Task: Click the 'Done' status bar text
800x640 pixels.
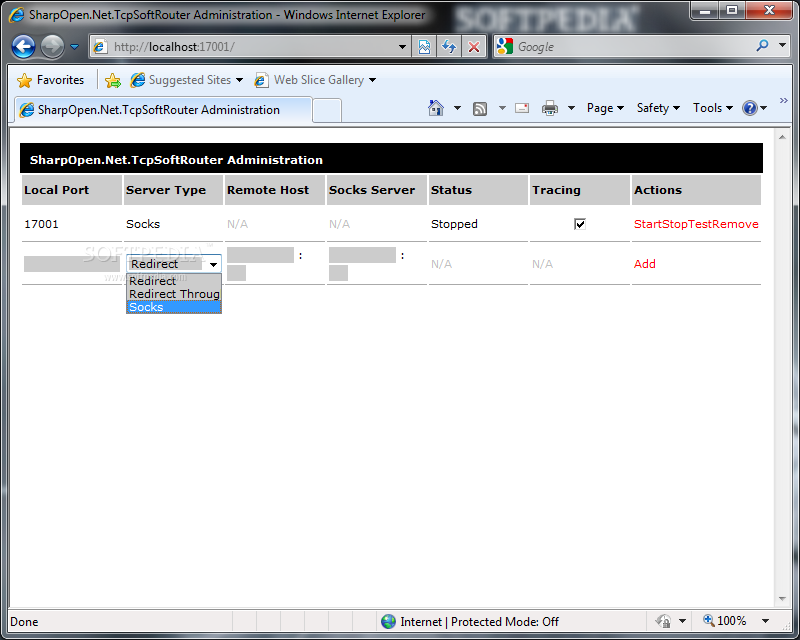Action: point(24,622)
